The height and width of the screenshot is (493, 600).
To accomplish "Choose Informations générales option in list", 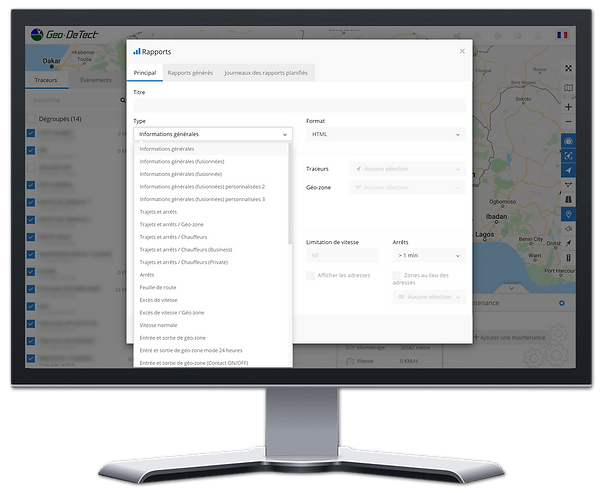I will point(210,149).
